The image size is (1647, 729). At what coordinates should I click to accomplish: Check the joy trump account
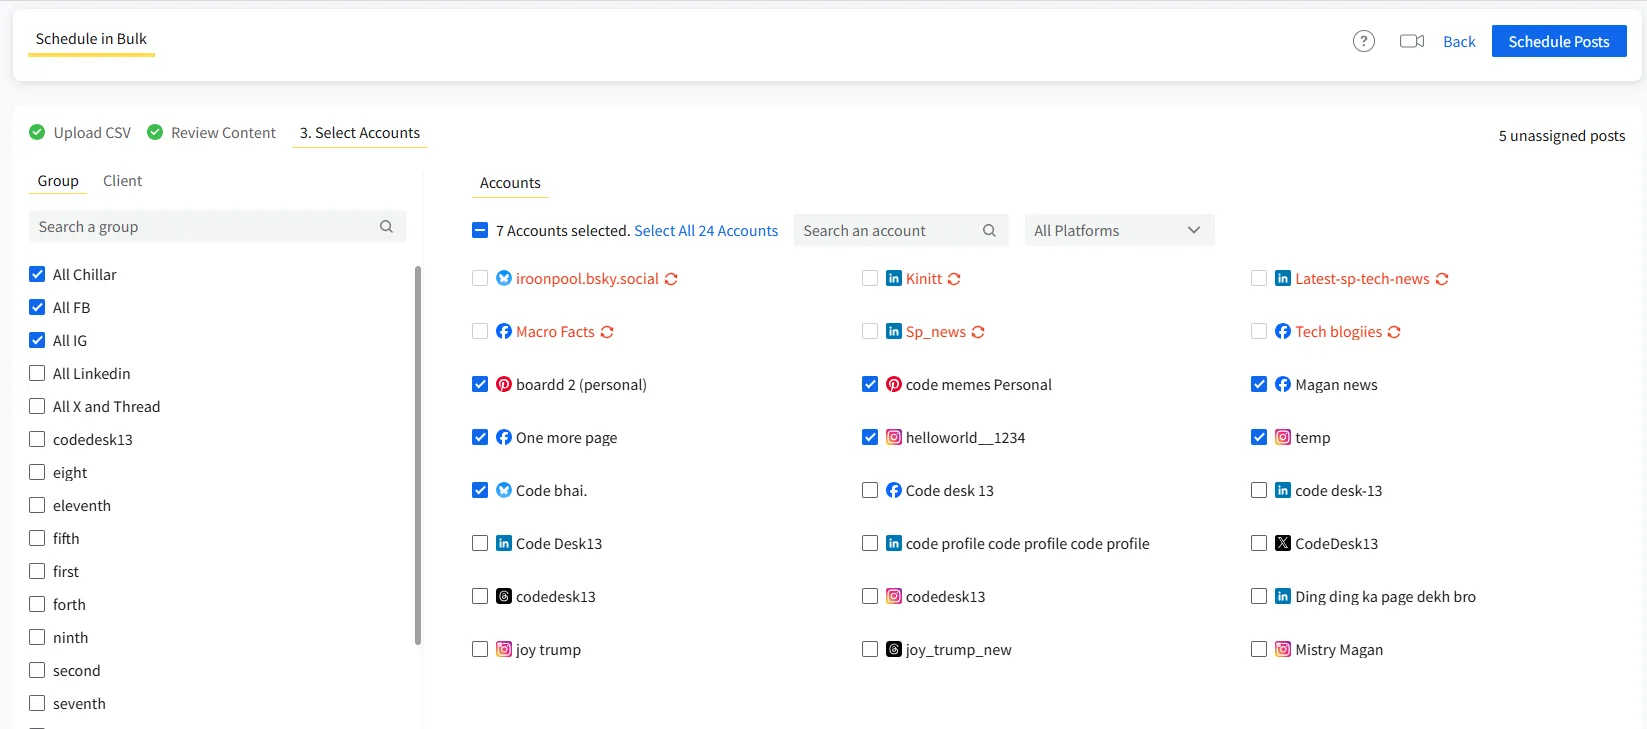(480, 649)
